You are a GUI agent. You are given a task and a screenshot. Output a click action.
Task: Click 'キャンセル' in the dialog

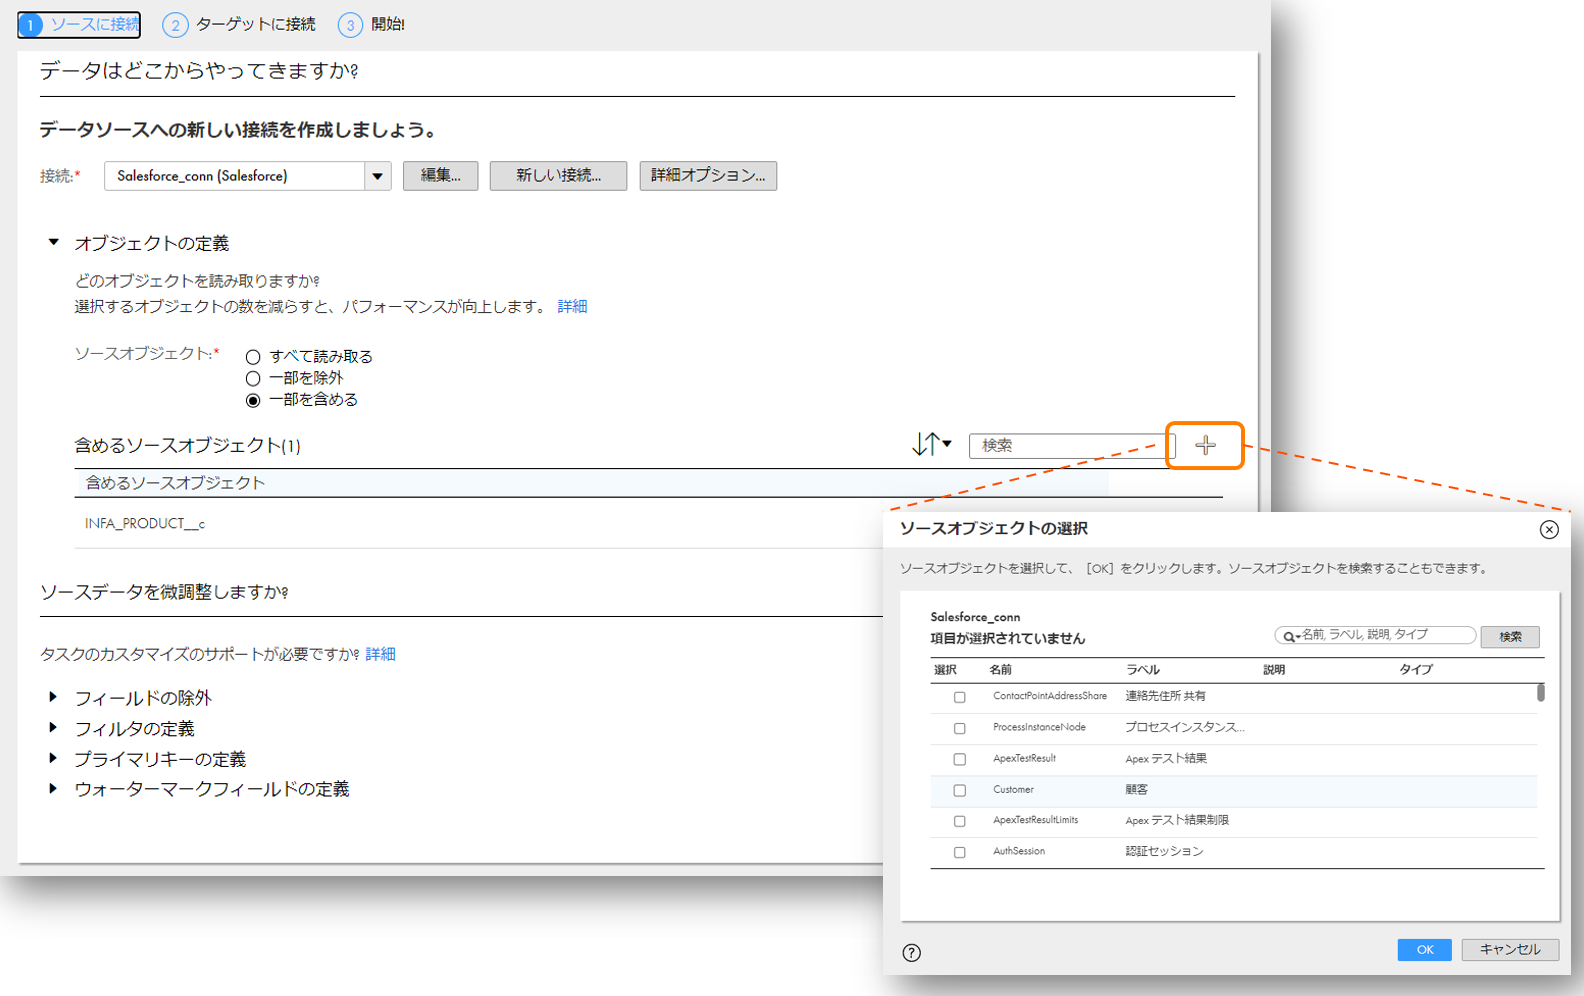(x=1510, y=950)
